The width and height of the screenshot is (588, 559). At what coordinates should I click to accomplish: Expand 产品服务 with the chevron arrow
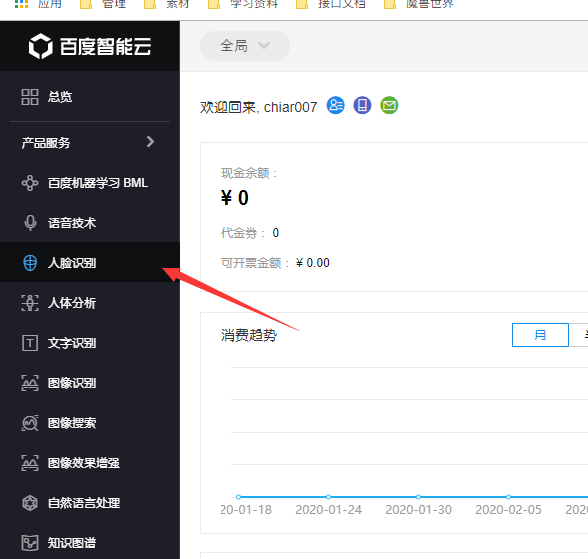point(151,142)
